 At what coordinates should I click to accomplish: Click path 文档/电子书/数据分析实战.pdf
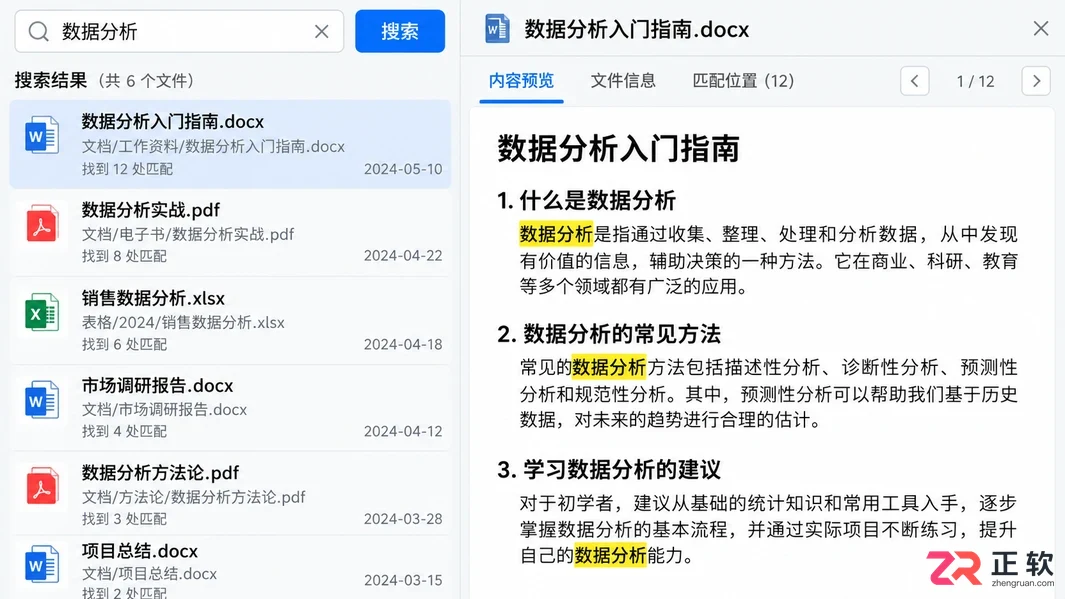click(x=188, y=234)
